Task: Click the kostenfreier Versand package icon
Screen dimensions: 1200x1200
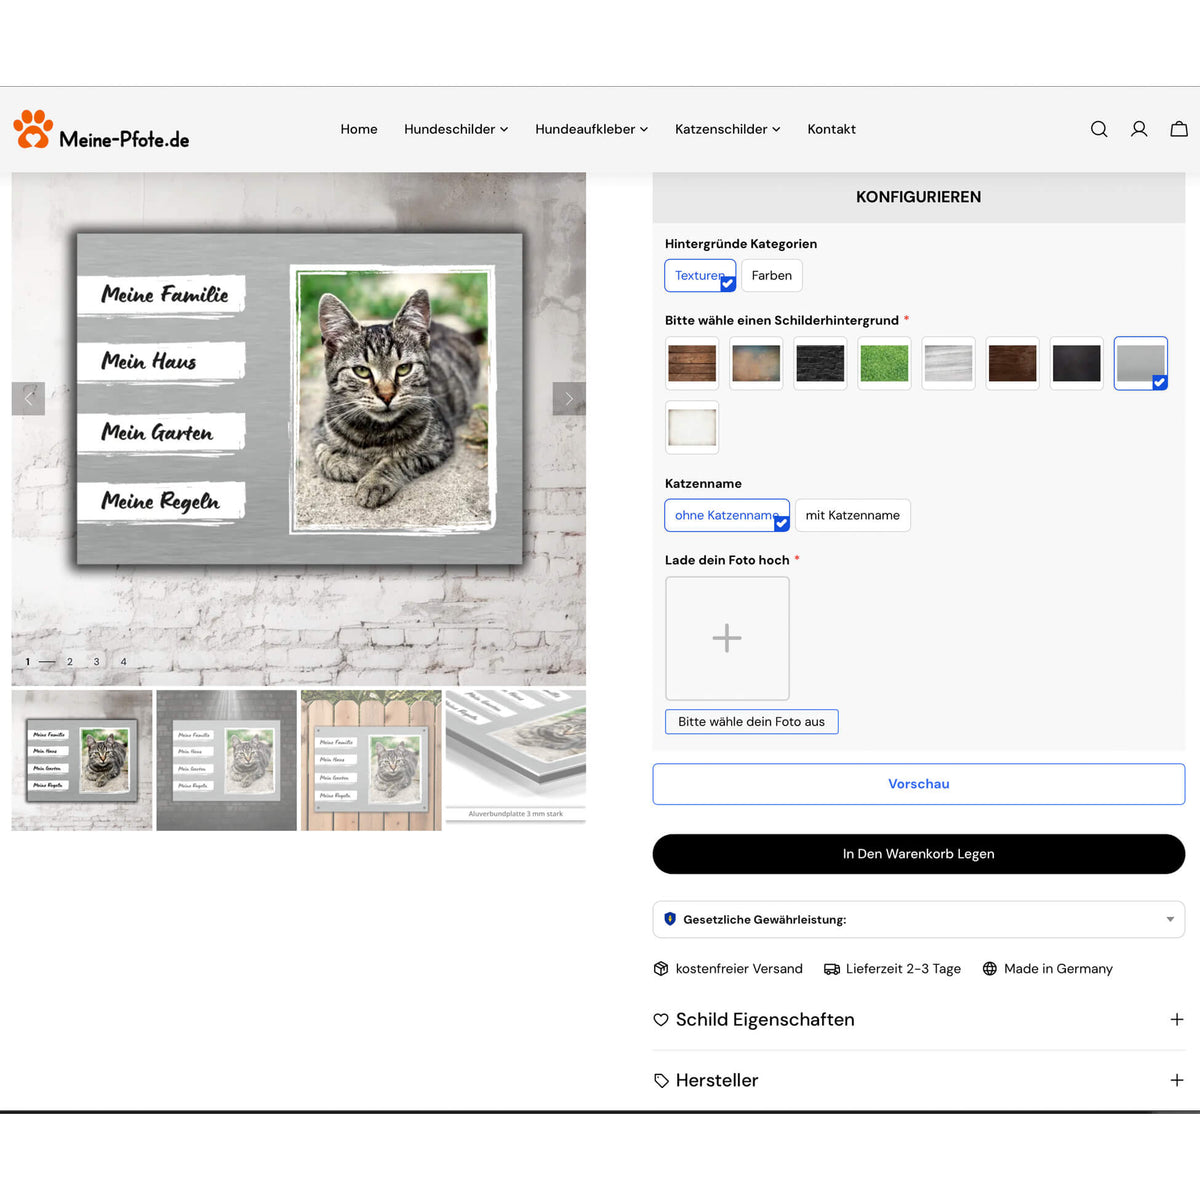Action: coord(661,968)
